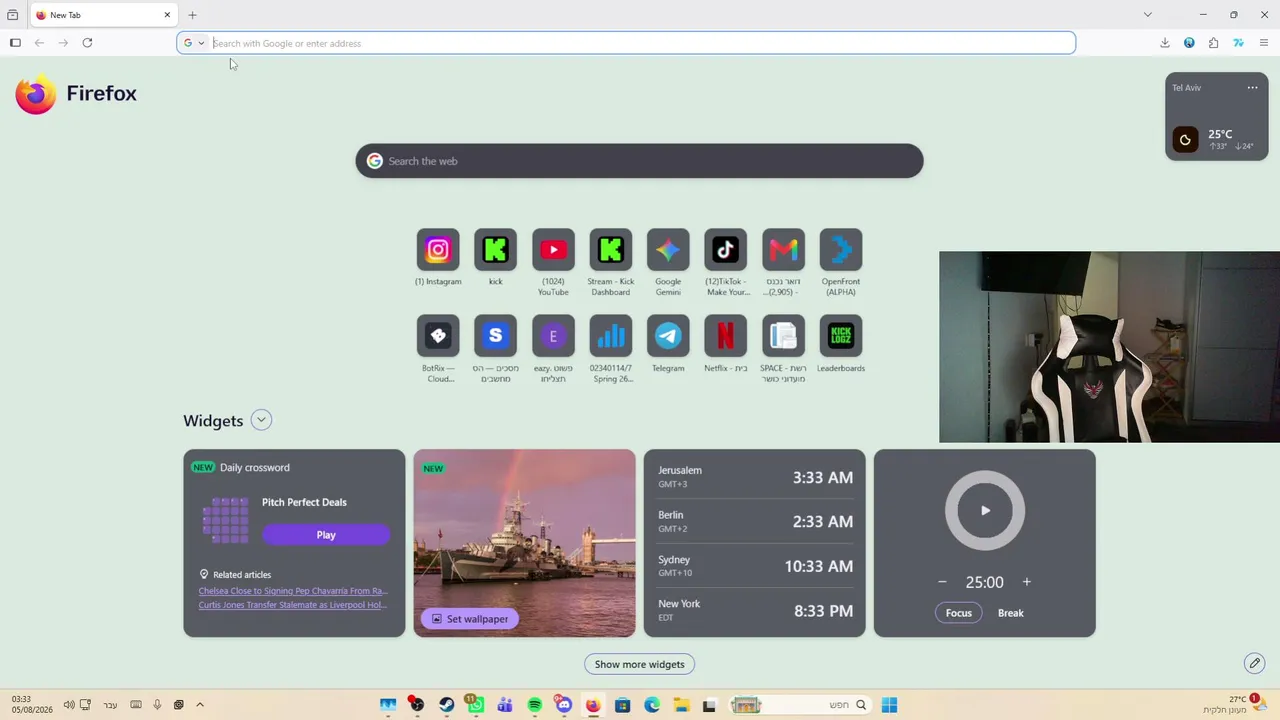Open File Explorer from the taskbar
This screenshot has width=1280, height=720.
click(x=681, y=705)
